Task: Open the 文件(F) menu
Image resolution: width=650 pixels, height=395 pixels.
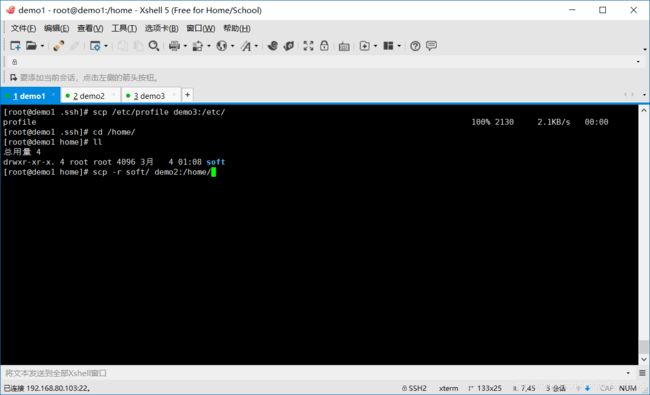Action: coord(23,29)
